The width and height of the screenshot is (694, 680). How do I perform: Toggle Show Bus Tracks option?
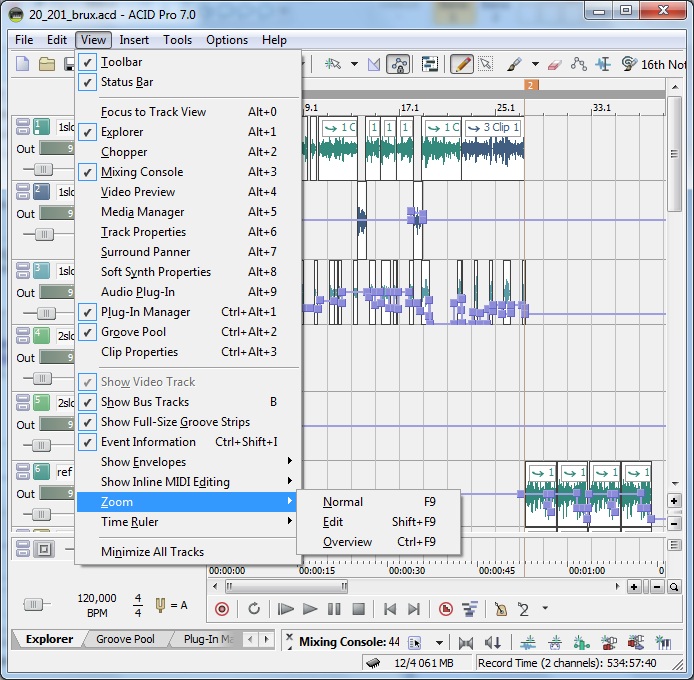145,402
